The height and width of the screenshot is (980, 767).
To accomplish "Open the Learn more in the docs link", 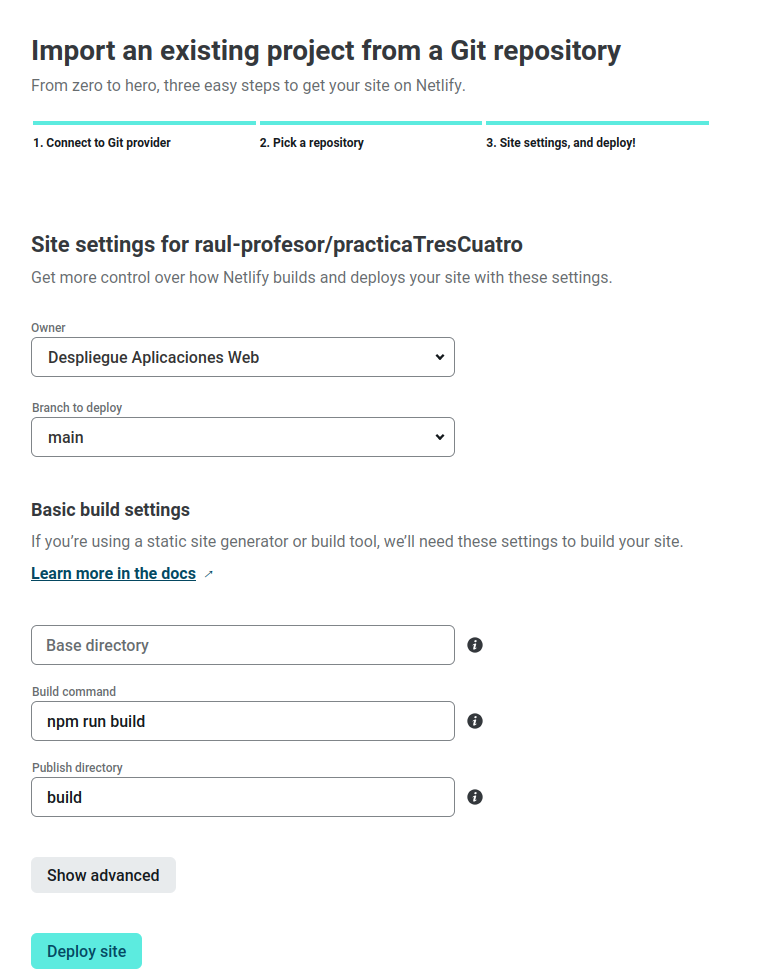I will pyautogui.click(x=113, y=573).
